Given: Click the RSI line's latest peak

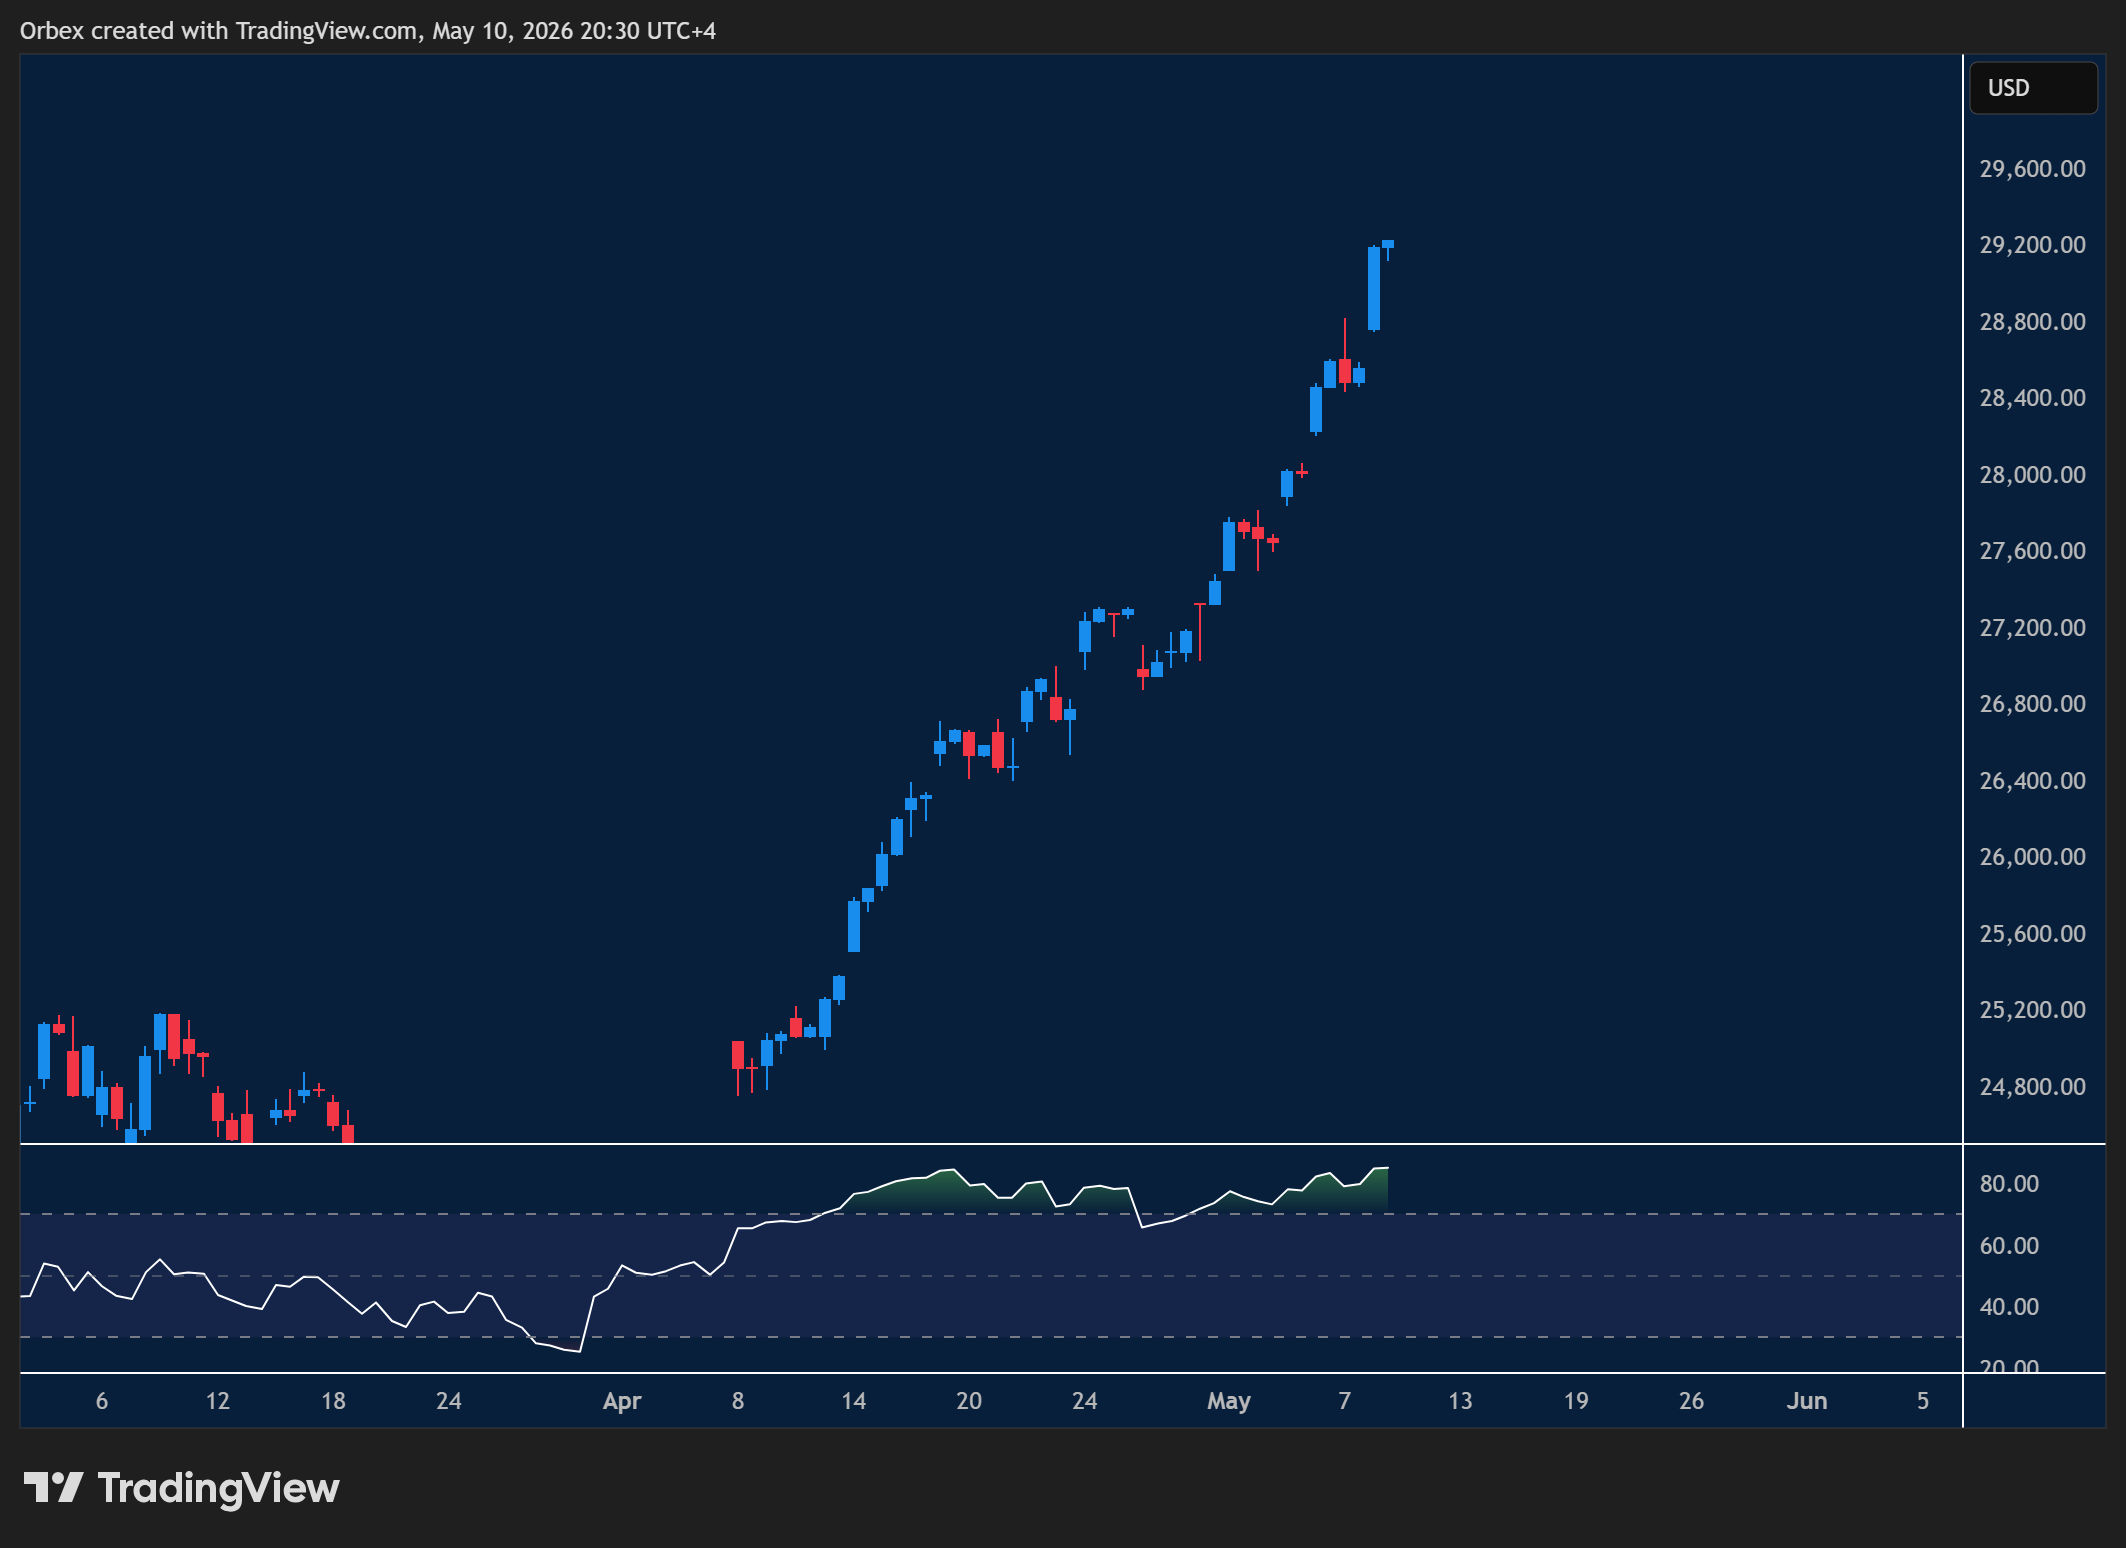Looking at the screenshot, I should click(x=1381, y=1168).
